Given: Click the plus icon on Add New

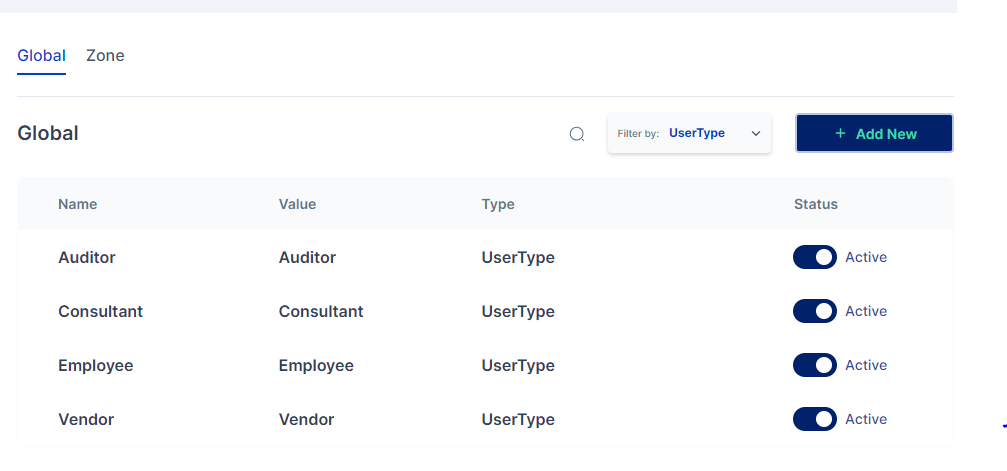Looking at the screenshot, I should point(840,134).
